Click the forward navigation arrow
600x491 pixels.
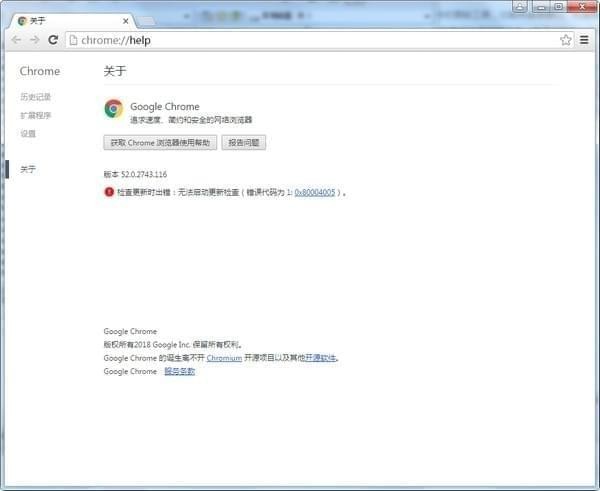click(35, 40)
